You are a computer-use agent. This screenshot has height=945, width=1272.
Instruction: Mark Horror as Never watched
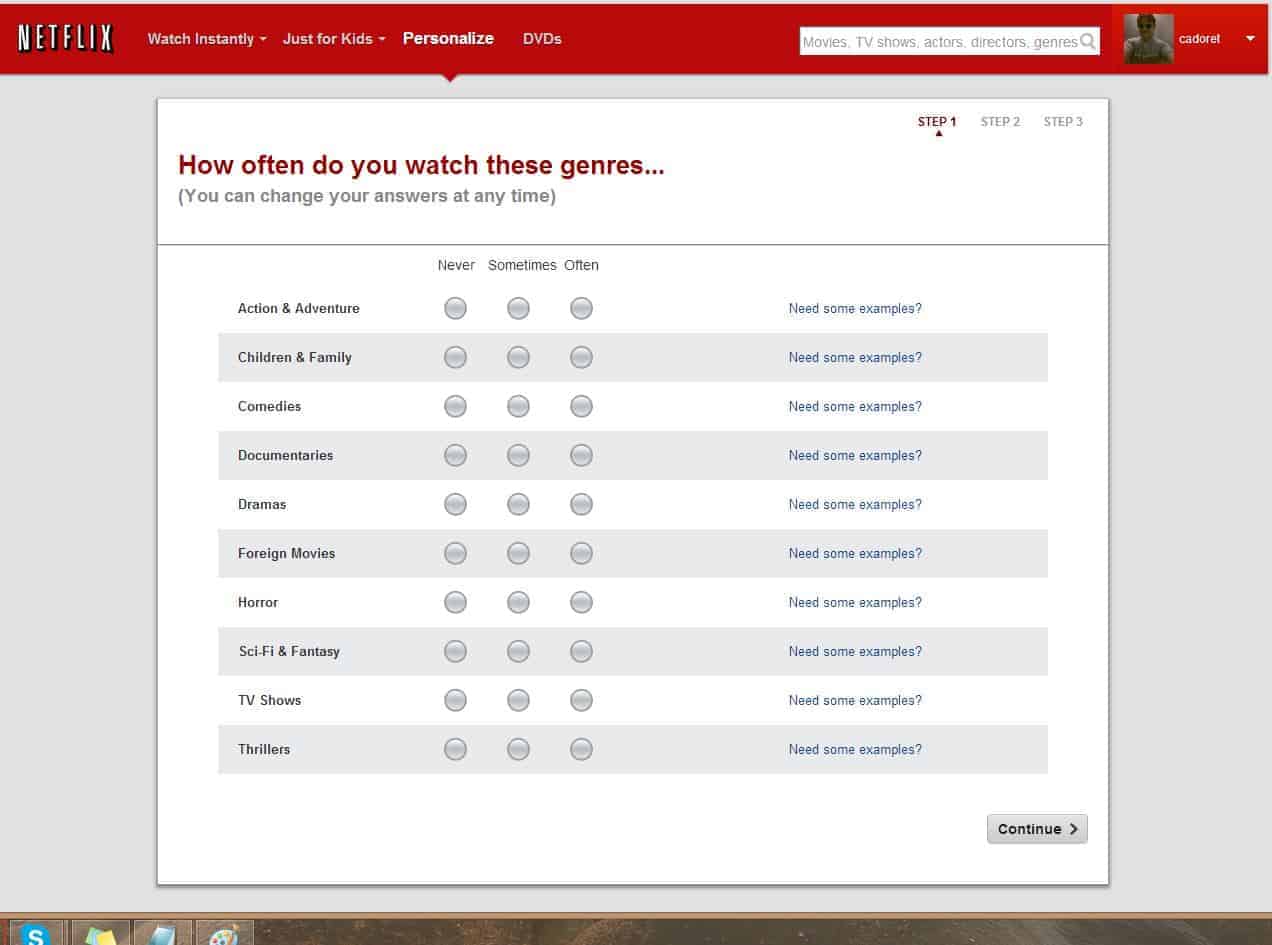455,602
